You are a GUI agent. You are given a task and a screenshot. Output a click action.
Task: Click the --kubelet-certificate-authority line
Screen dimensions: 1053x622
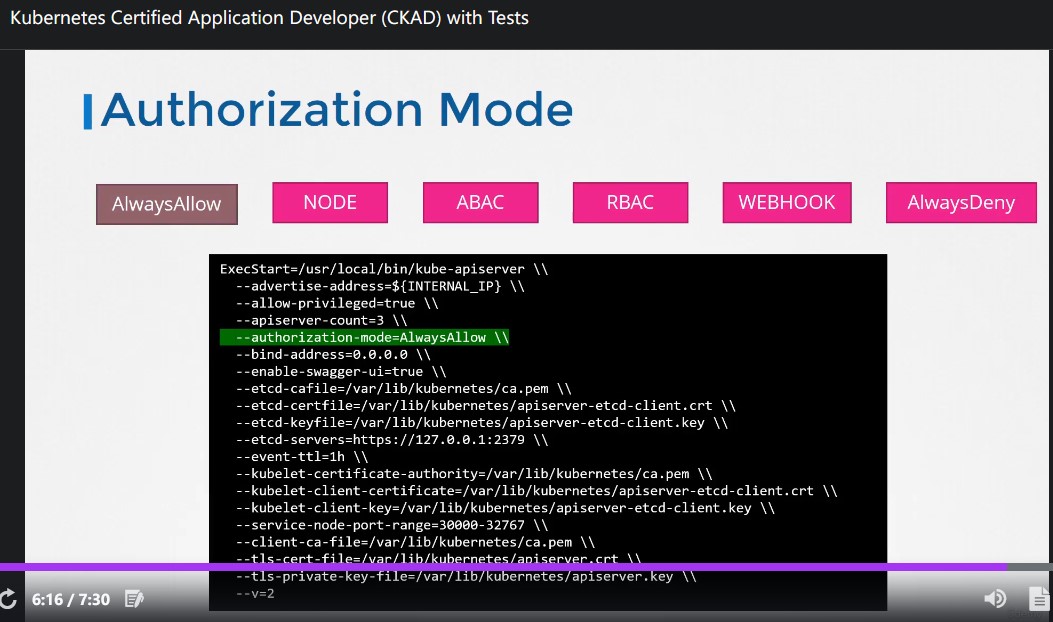(x=474, y=474)
